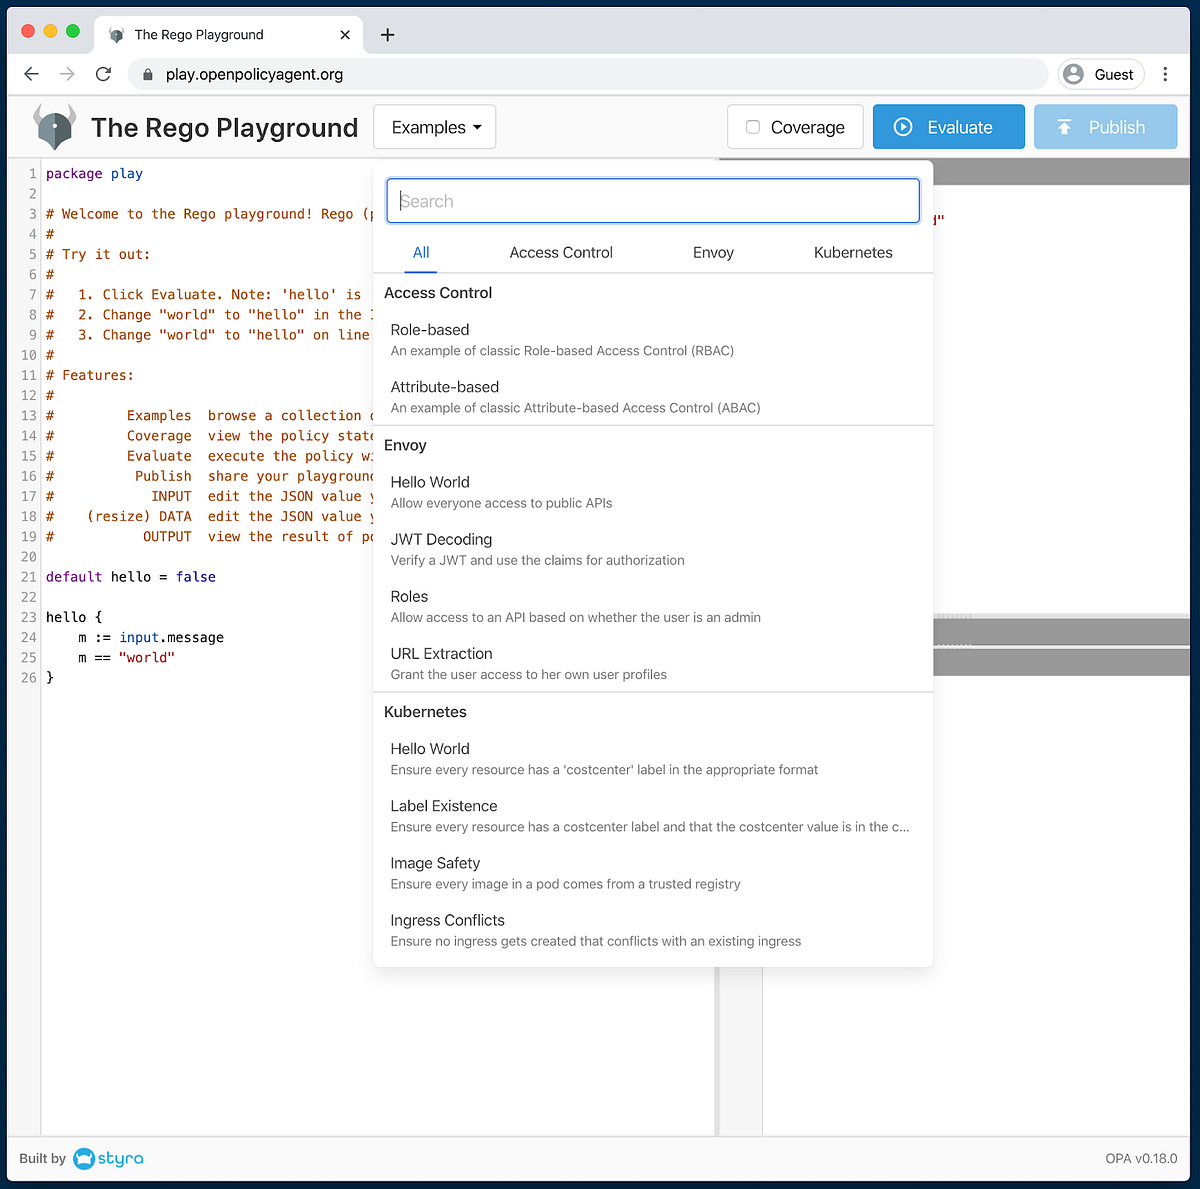Screen dimensions: 1200x1189
Task: Click the play icon inside the Evaluate button
Action: [x=904, y=126]
